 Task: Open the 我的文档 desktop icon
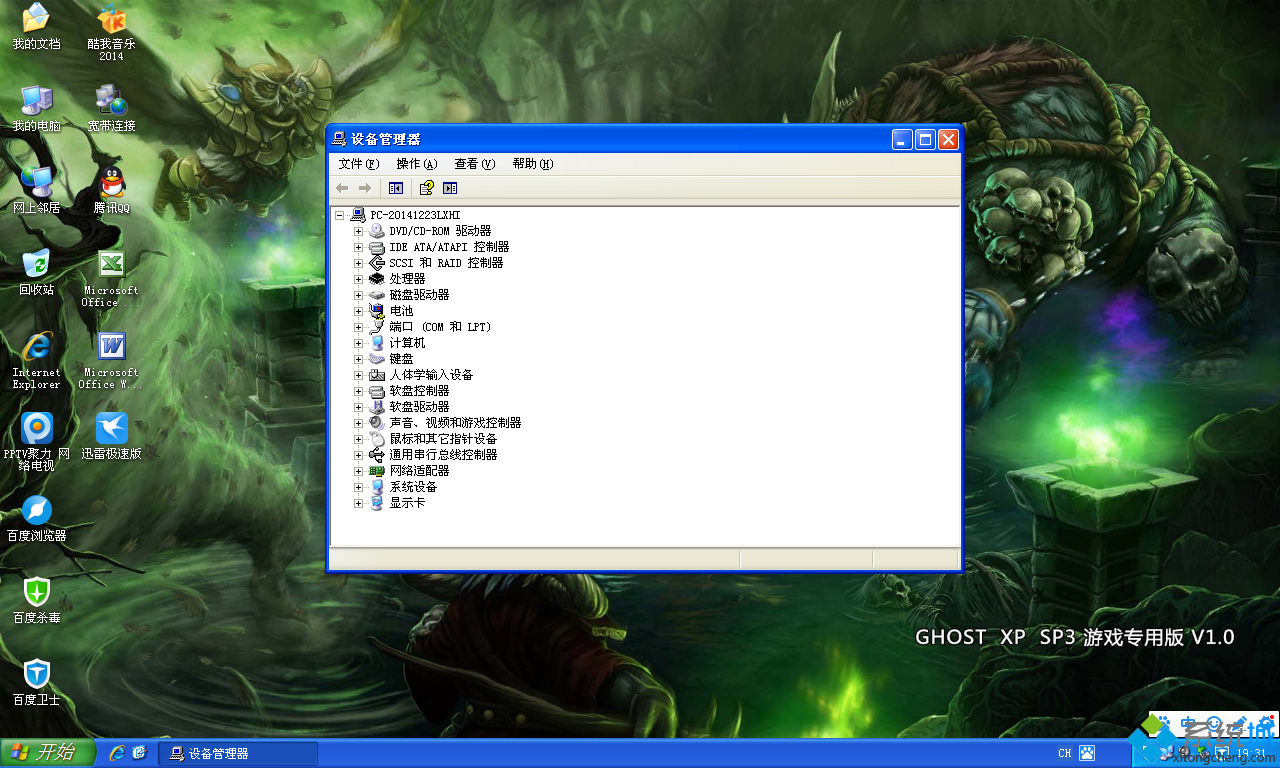click(x=36, y=26)
